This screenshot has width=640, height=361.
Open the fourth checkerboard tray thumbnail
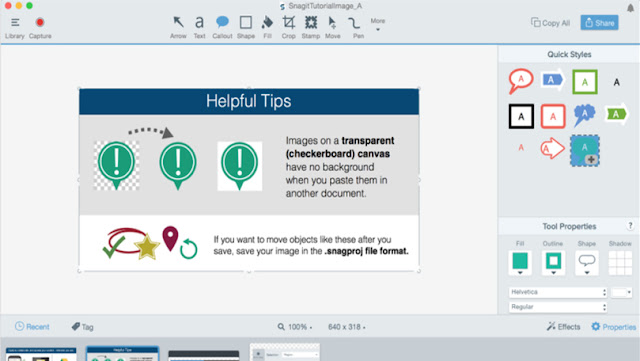(285, 352)
